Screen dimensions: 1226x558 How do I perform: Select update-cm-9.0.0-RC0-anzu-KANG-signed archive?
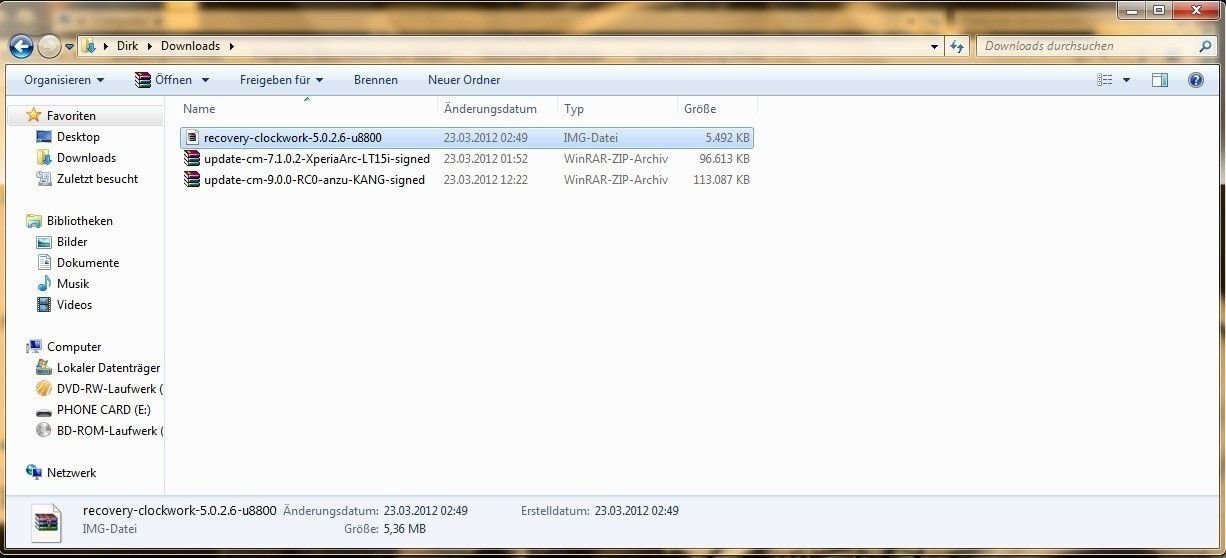tap(467, 180)
